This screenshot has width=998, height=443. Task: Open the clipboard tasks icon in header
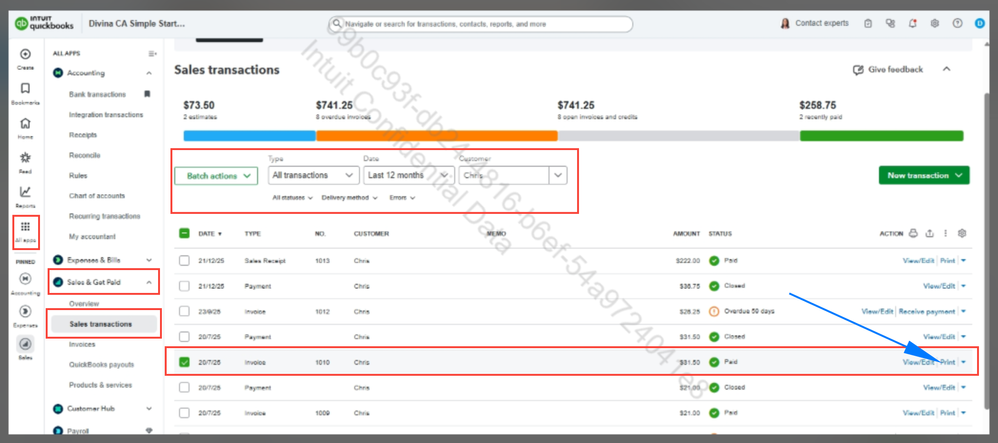[869, 24]
